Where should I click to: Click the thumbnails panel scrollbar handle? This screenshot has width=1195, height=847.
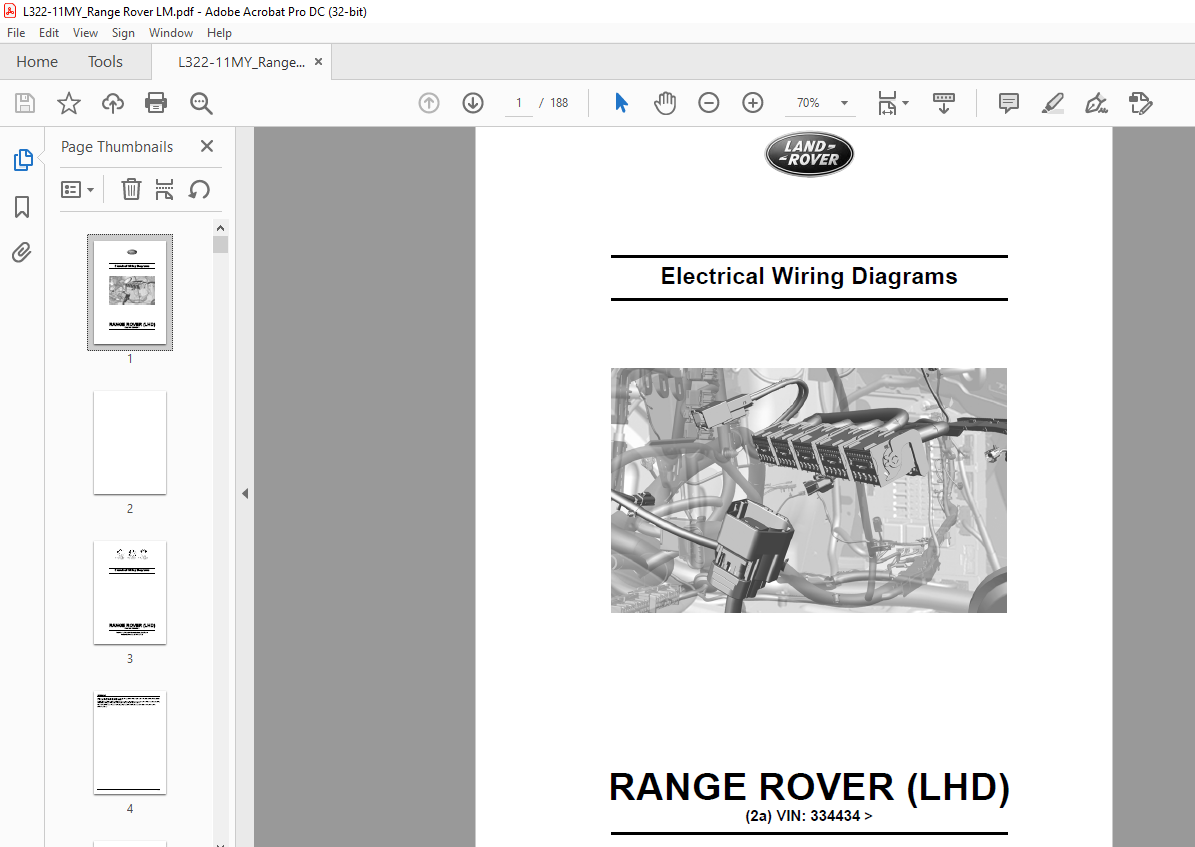[x=220, y=244]
